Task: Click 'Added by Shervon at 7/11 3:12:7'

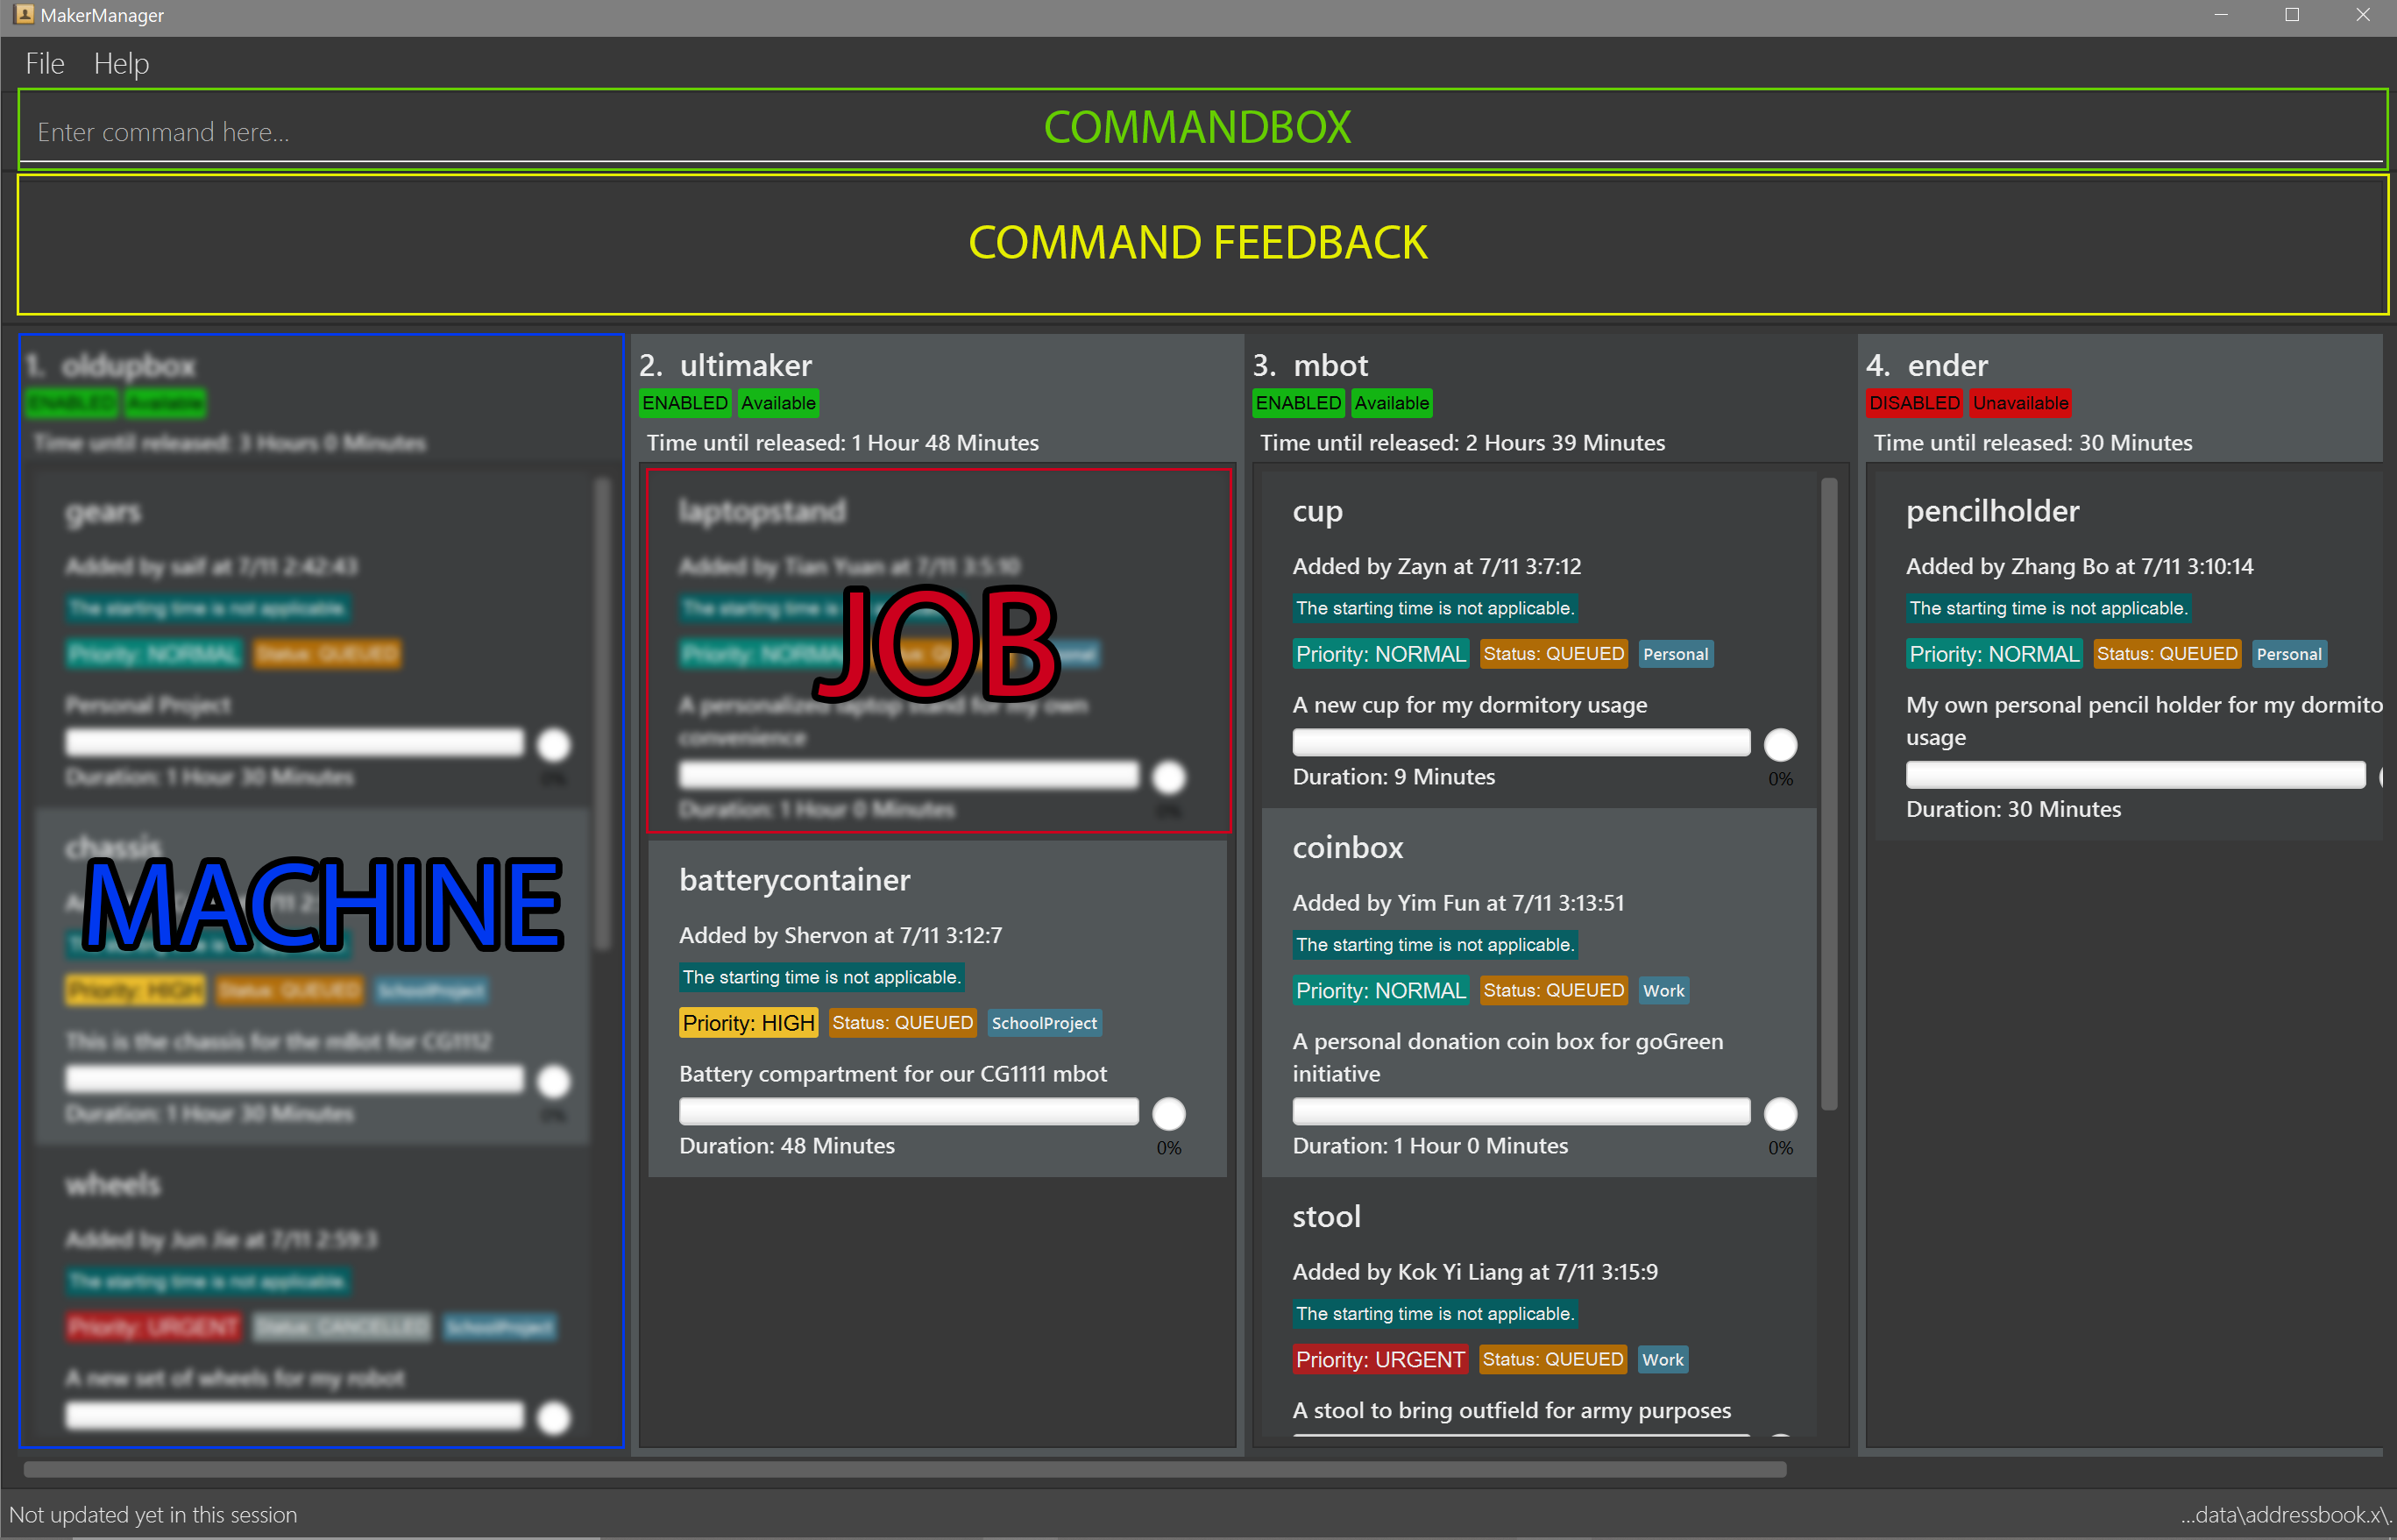Action: 840,935
